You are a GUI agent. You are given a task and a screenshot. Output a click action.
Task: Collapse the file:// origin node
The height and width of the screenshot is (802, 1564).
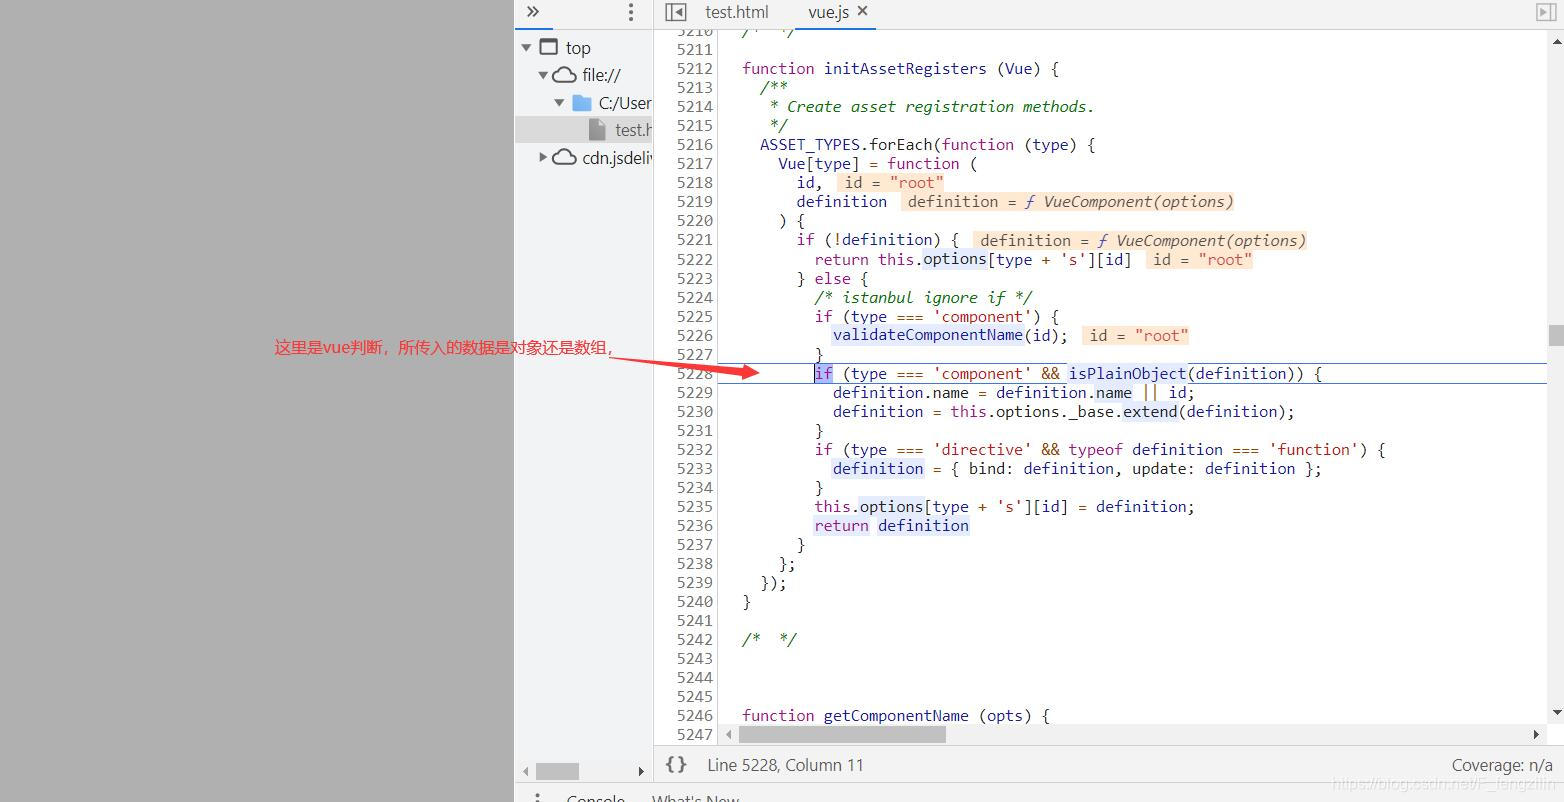[x=543, y=75]
